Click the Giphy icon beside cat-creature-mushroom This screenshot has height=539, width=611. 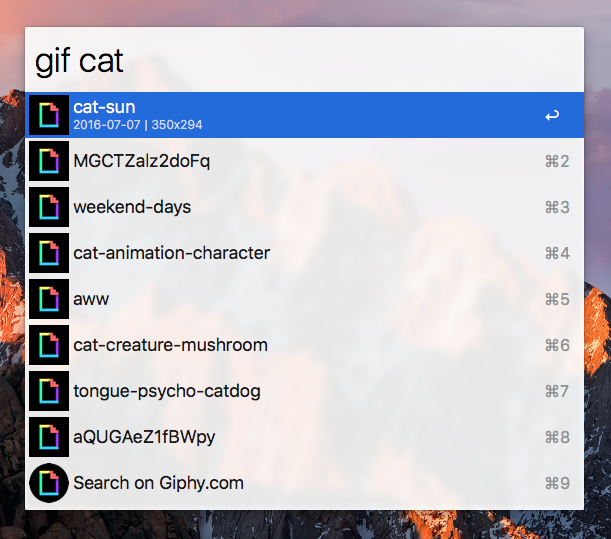[48, 345]
